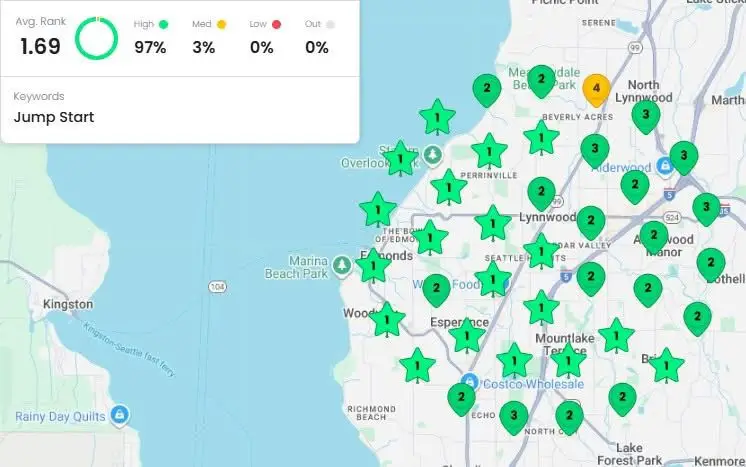Click the route 104 highway shield
The image size is (746, 467).
[x=217, y=287]
